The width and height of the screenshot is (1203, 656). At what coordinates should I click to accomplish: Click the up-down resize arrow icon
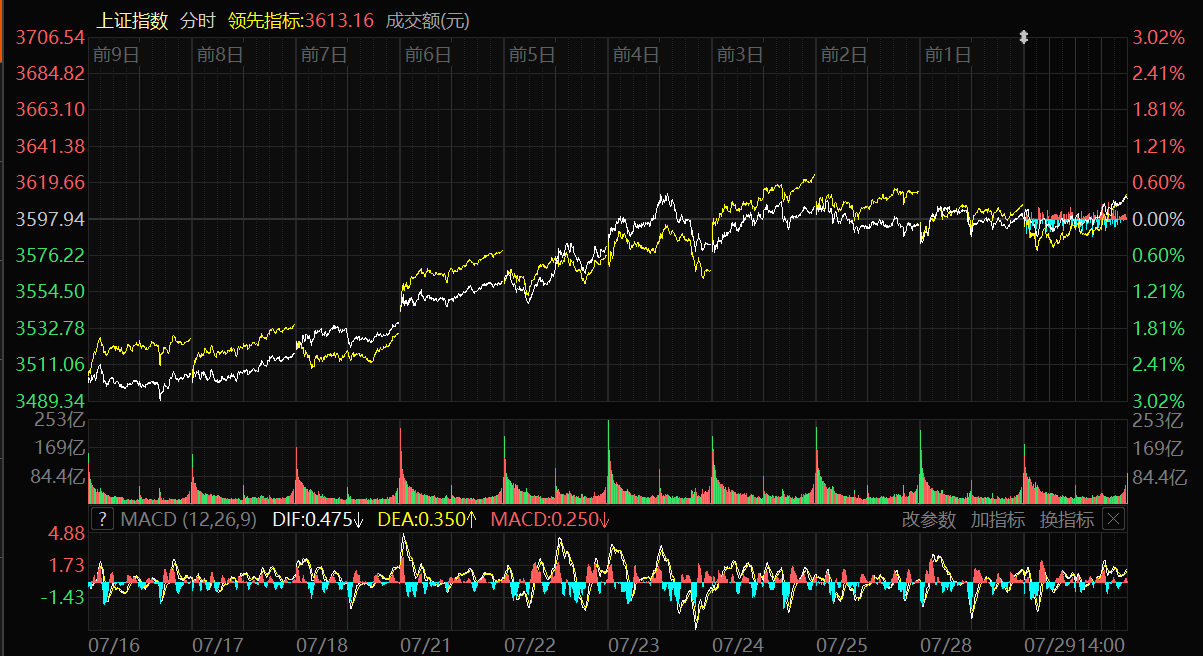1023,37
